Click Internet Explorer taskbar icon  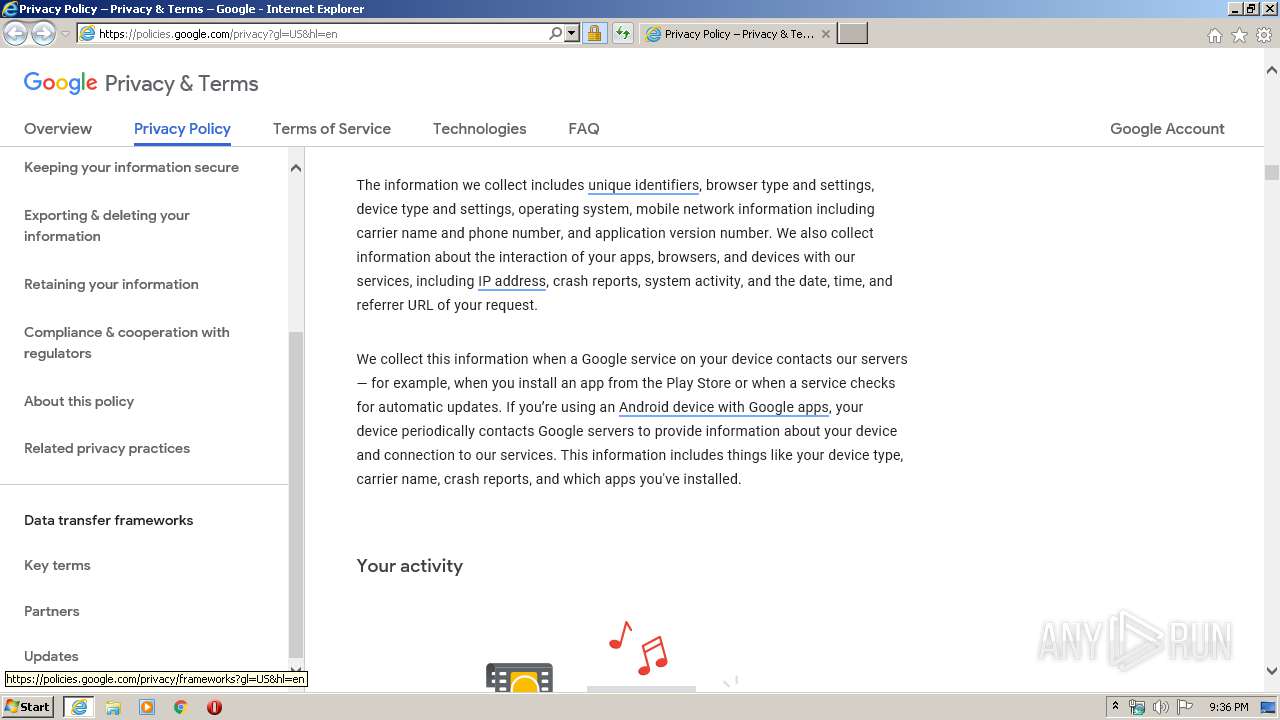pos(79,707)
